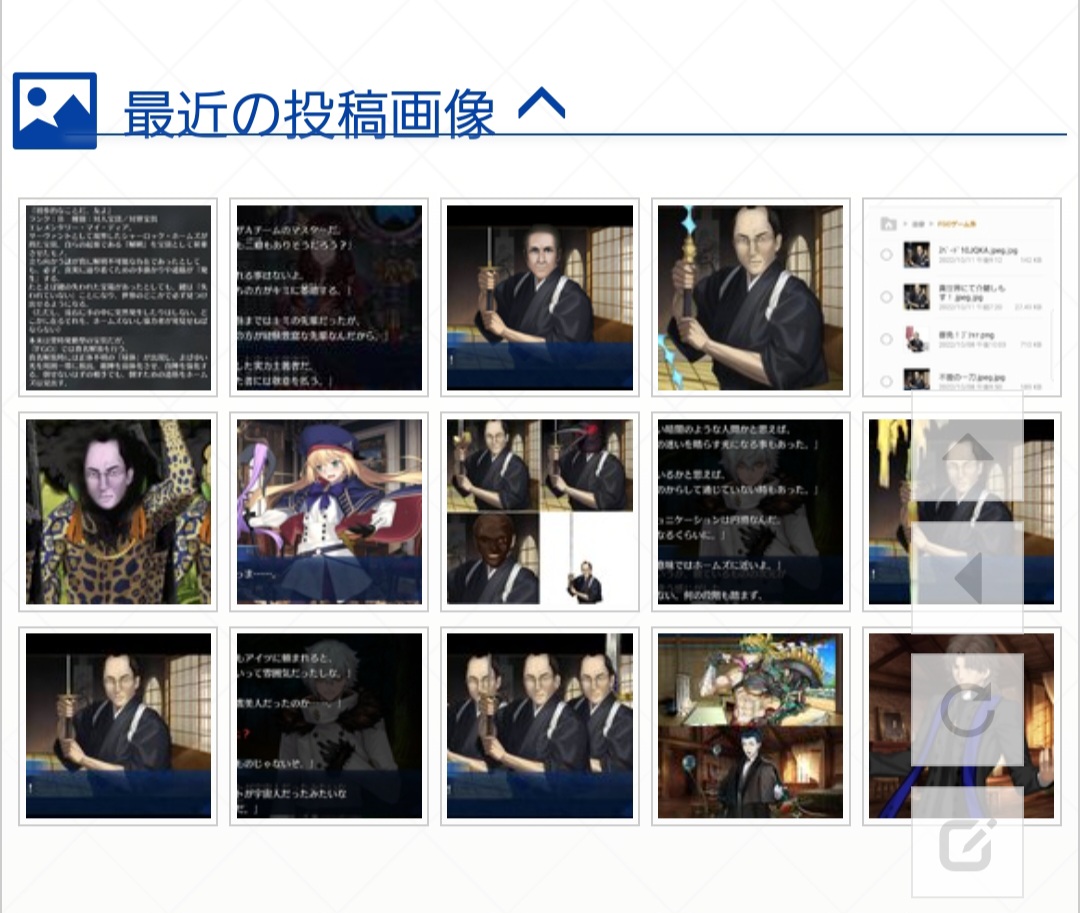View the four-panel swordsman collage thumbnail
Viewport: 1080px width, 913px height.
click(540, 512)
